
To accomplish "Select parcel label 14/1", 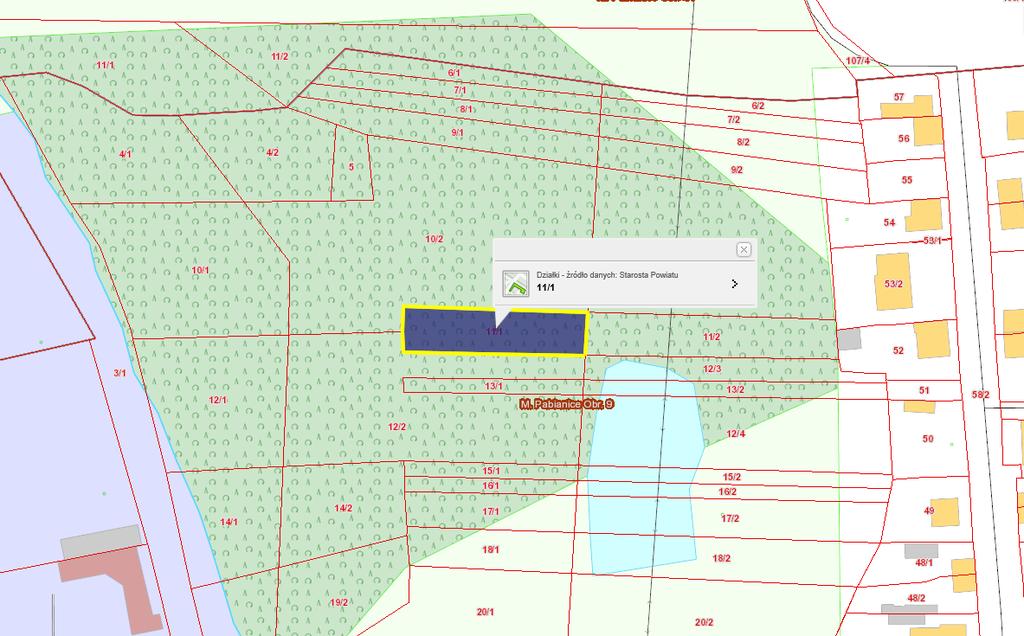I will coord(229,522).
